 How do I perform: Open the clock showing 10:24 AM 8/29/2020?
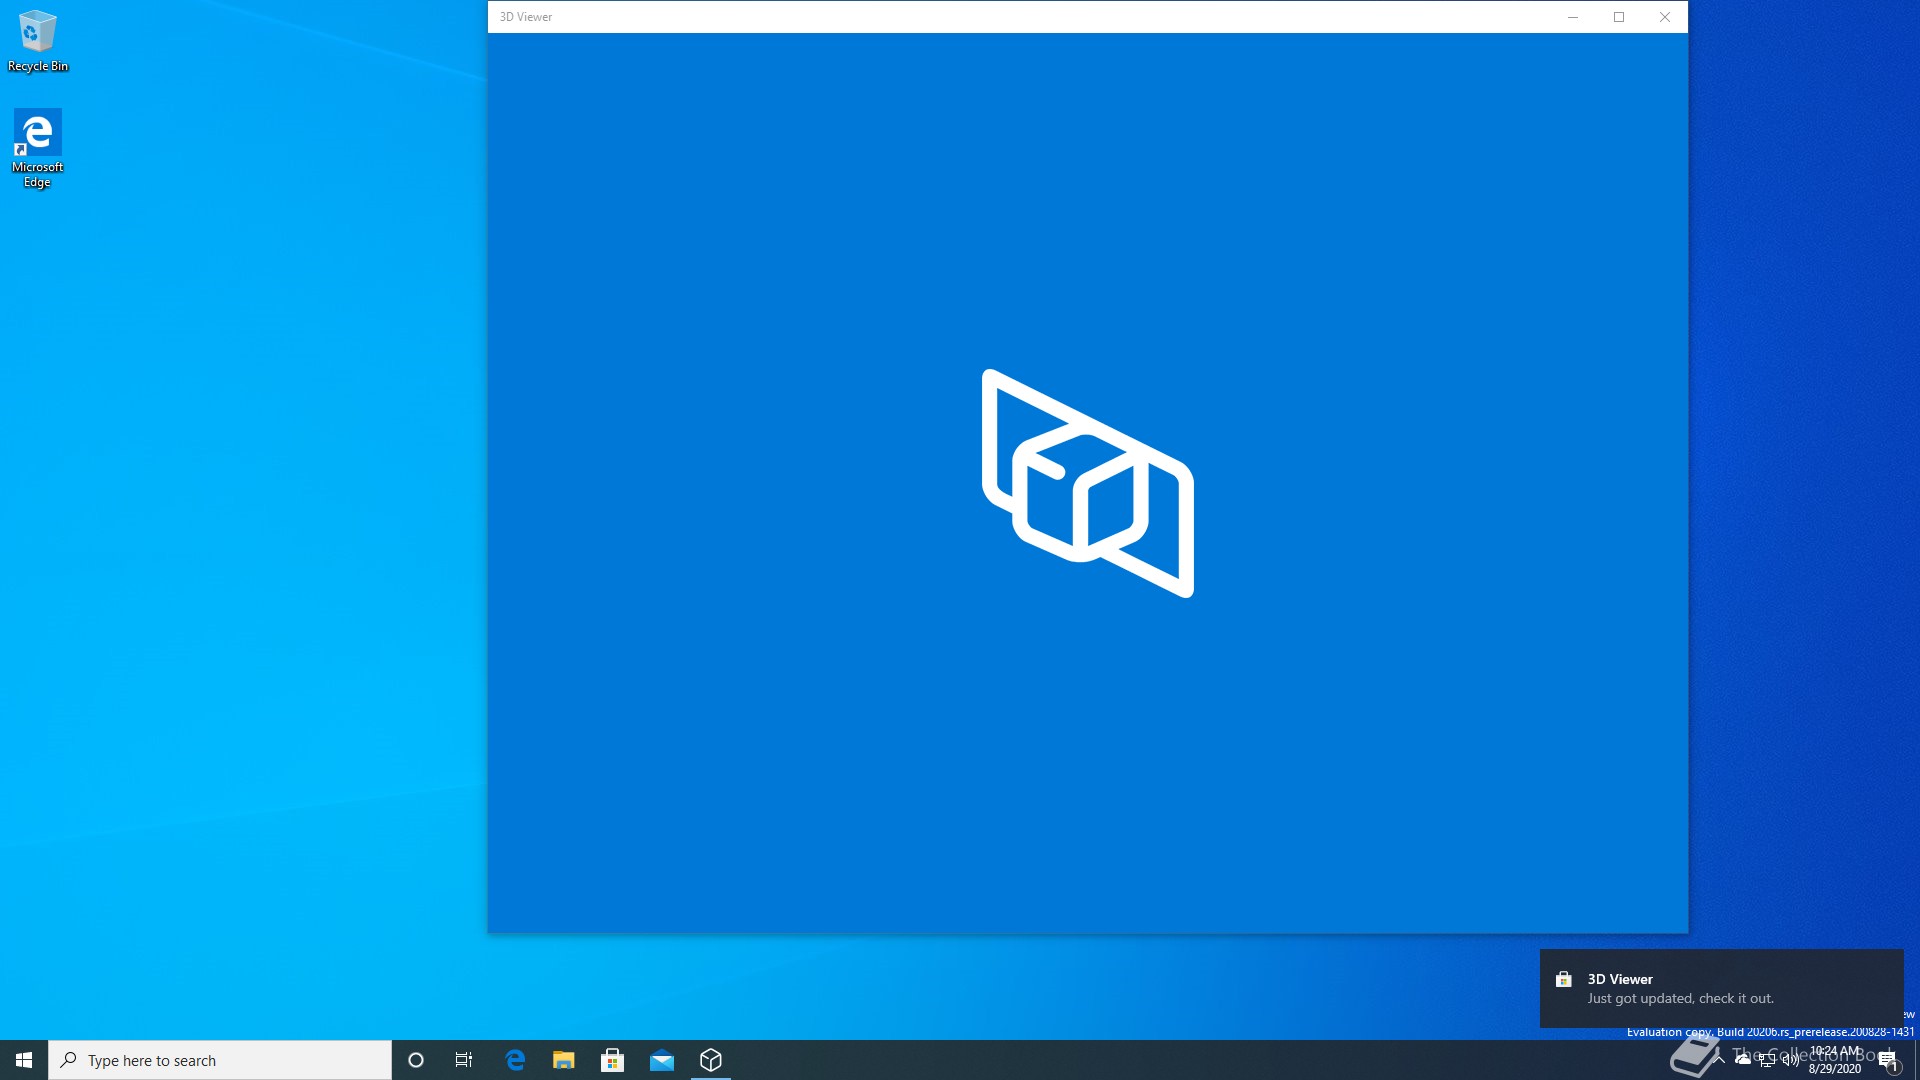click(x=1835, y=1060)
